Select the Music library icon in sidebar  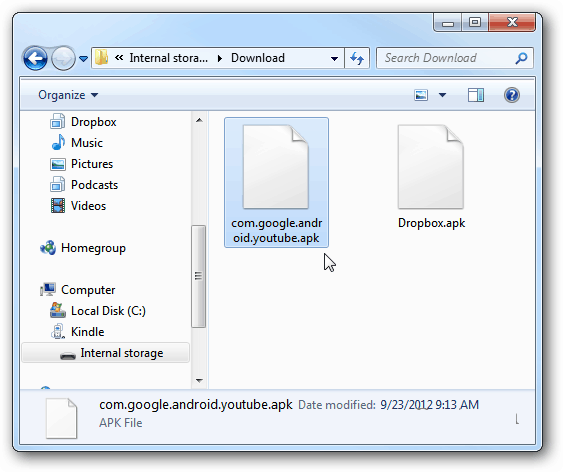point(58,142)
